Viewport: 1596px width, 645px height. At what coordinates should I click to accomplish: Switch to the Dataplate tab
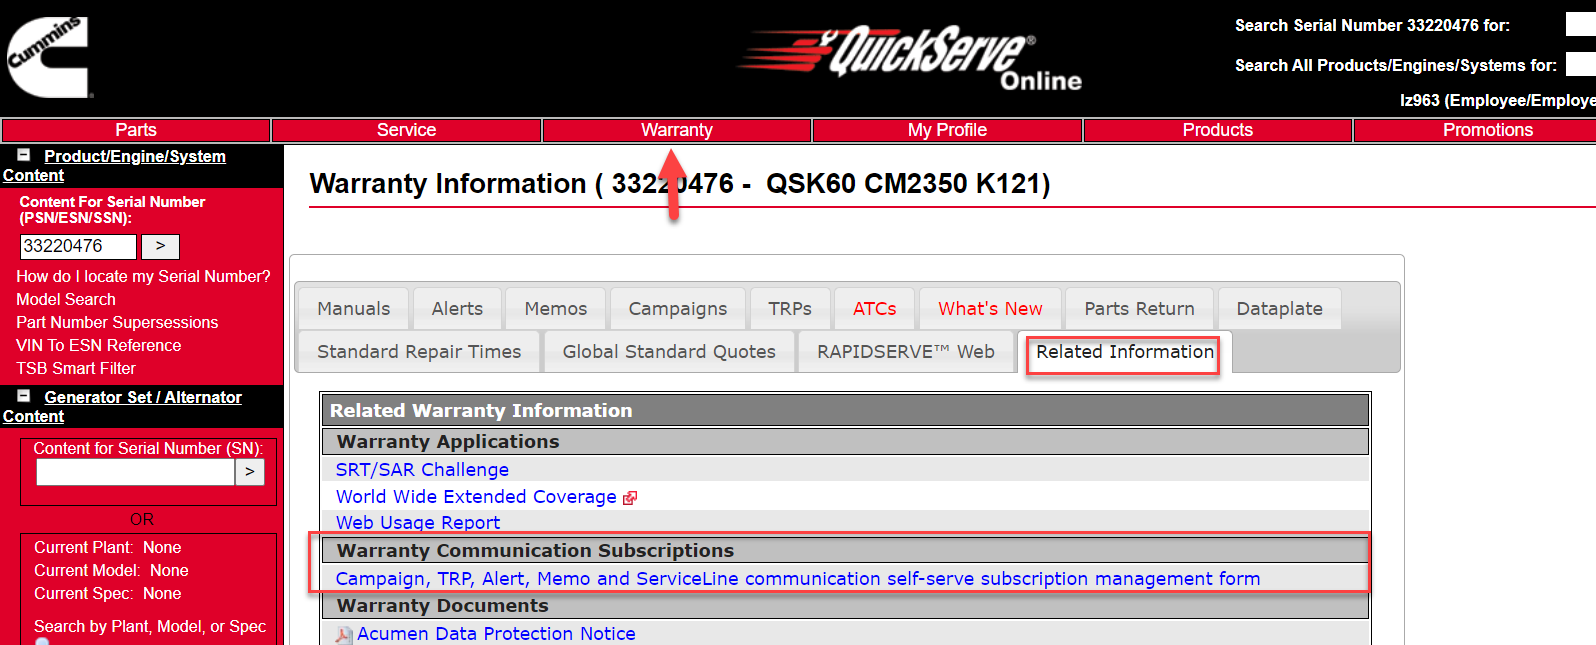pyautogui.click(x=1280, y=309)
